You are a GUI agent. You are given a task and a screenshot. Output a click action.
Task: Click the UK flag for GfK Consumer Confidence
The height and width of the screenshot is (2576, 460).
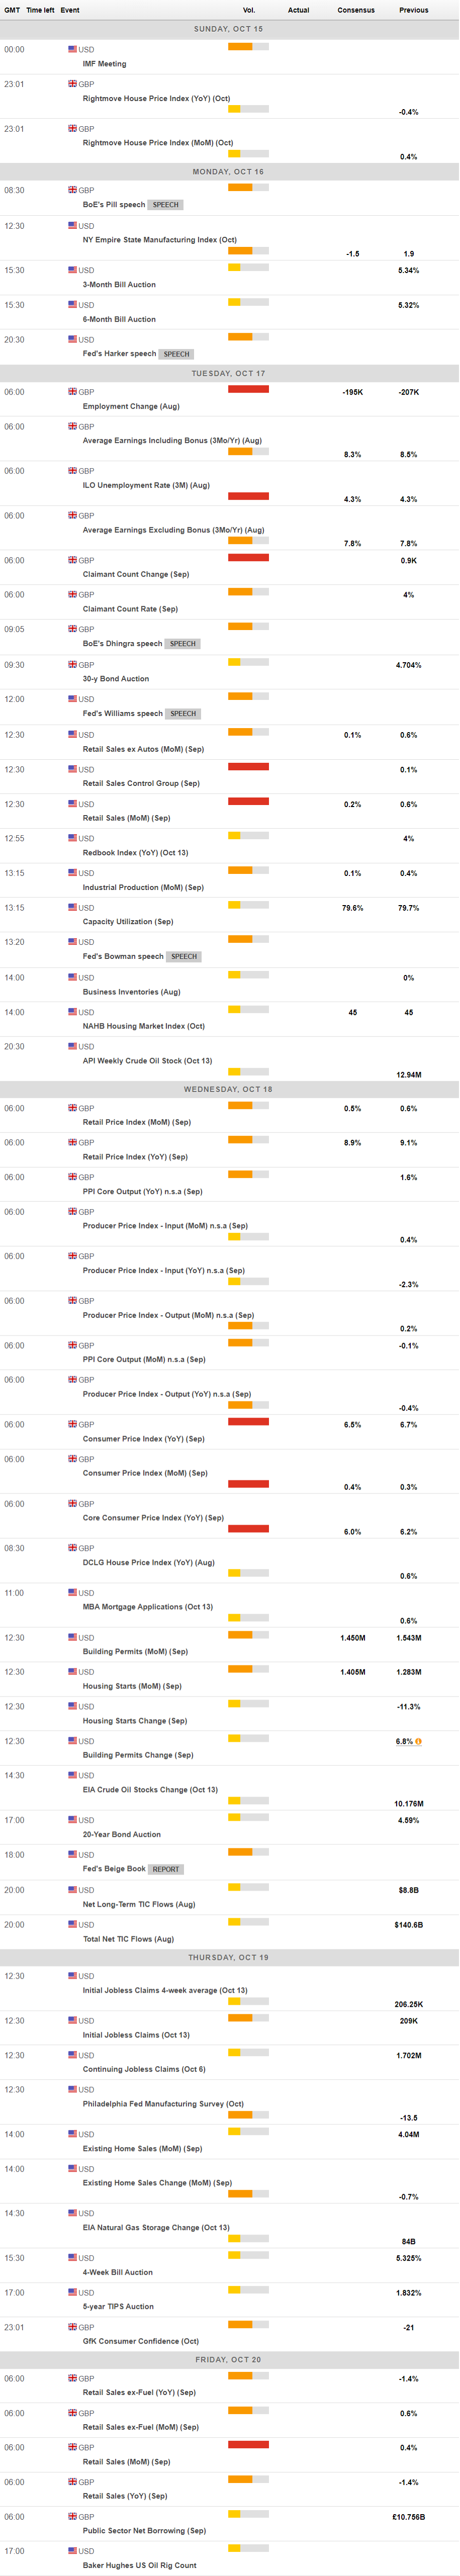click(72, 2327)
